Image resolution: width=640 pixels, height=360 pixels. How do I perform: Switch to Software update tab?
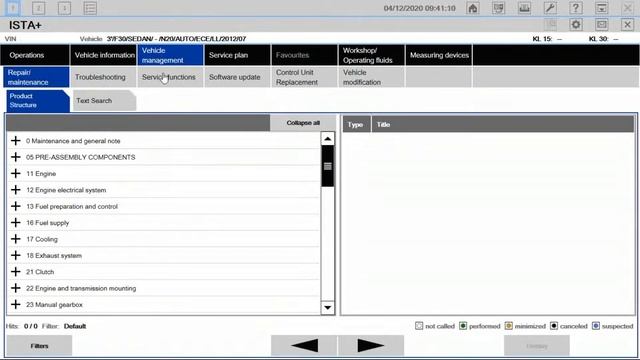click(237, 77)
